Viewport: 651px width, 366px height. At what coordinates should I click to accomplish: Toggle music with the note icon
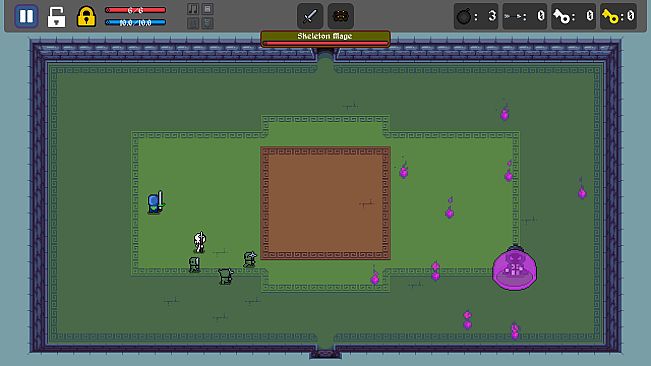click(193, 9)
